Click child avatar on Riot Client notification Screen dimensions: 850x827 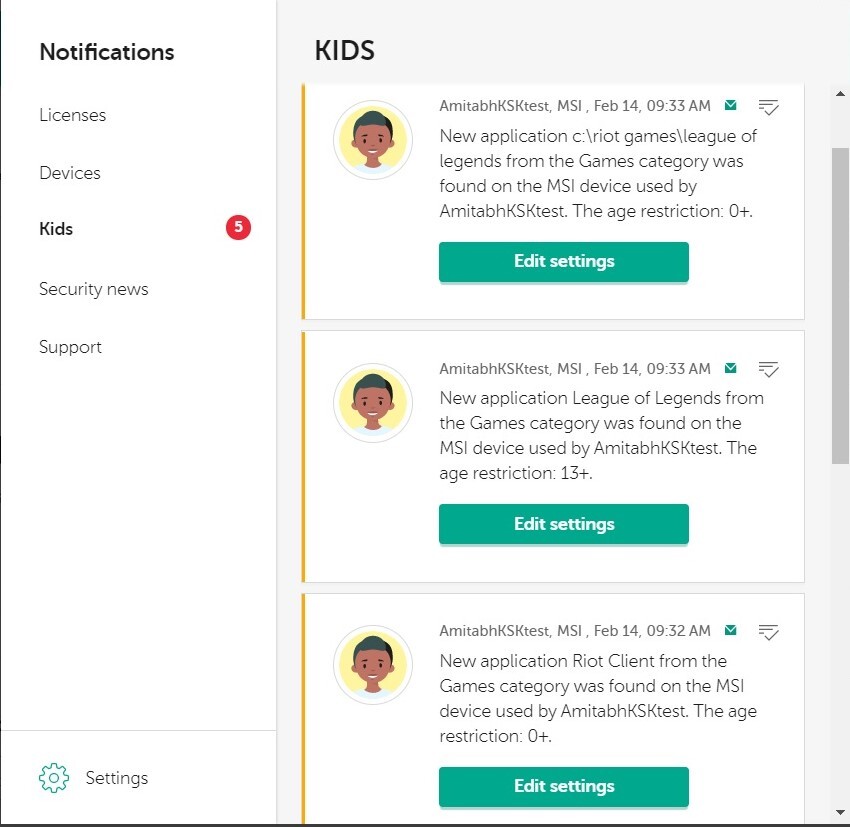pos(373,665)
